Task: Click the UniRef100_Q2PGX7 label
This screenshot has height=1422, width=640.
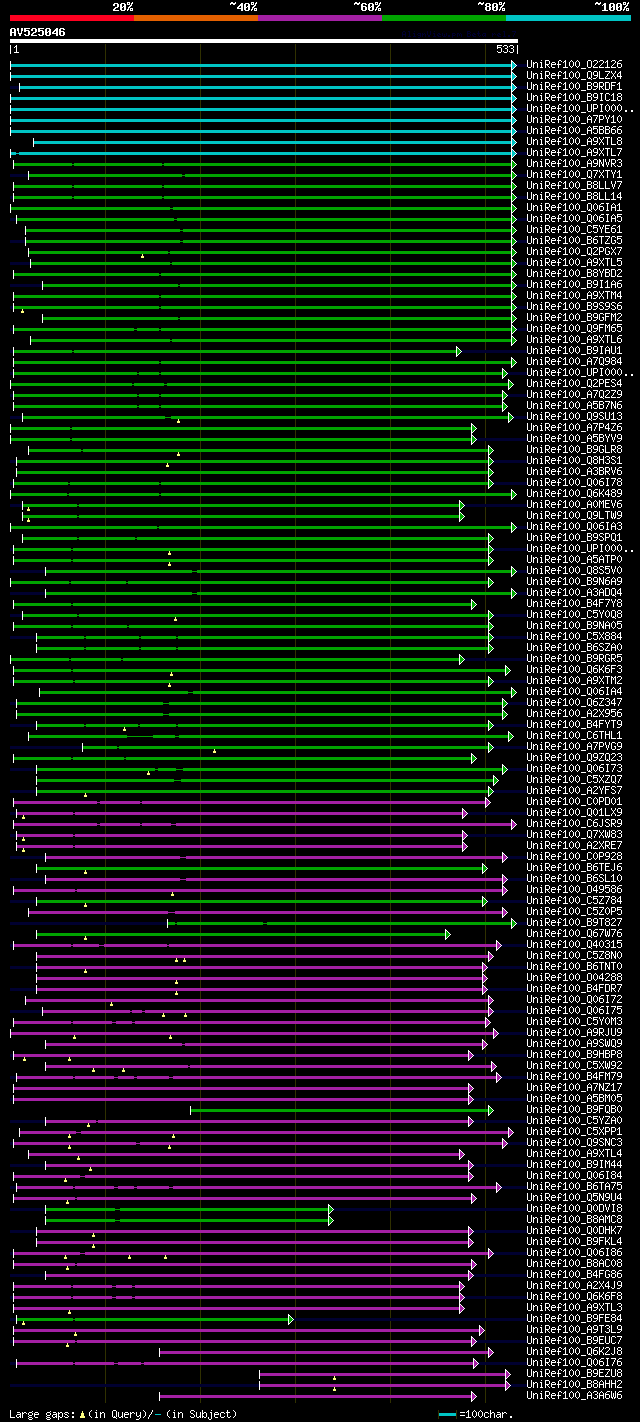Action: point(574,251)
